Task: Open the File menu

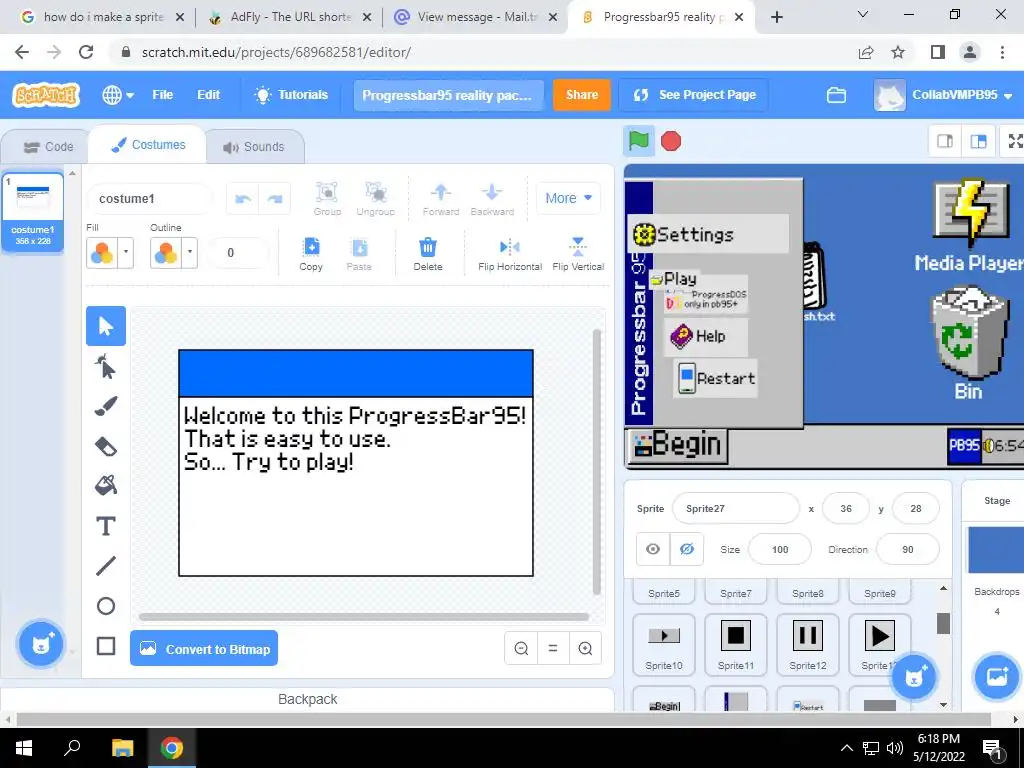Action: (163, 95)
